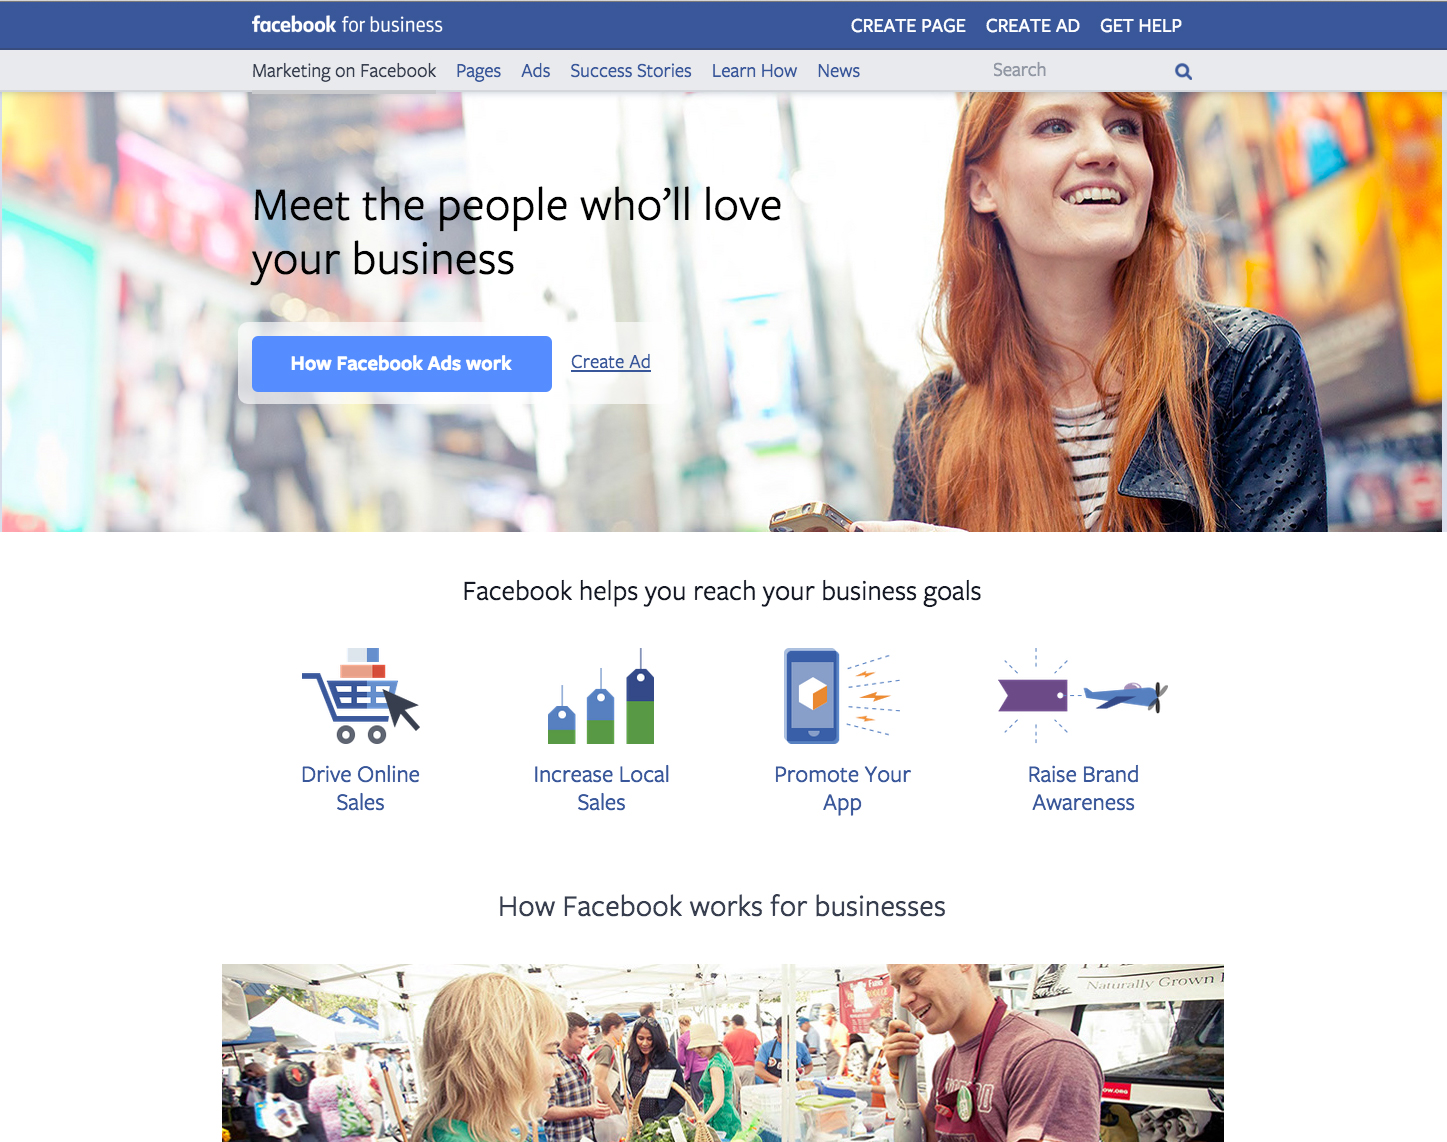Click the Create Ad hyperlink
This screenshot has height=1142, width=1447.
611,362
